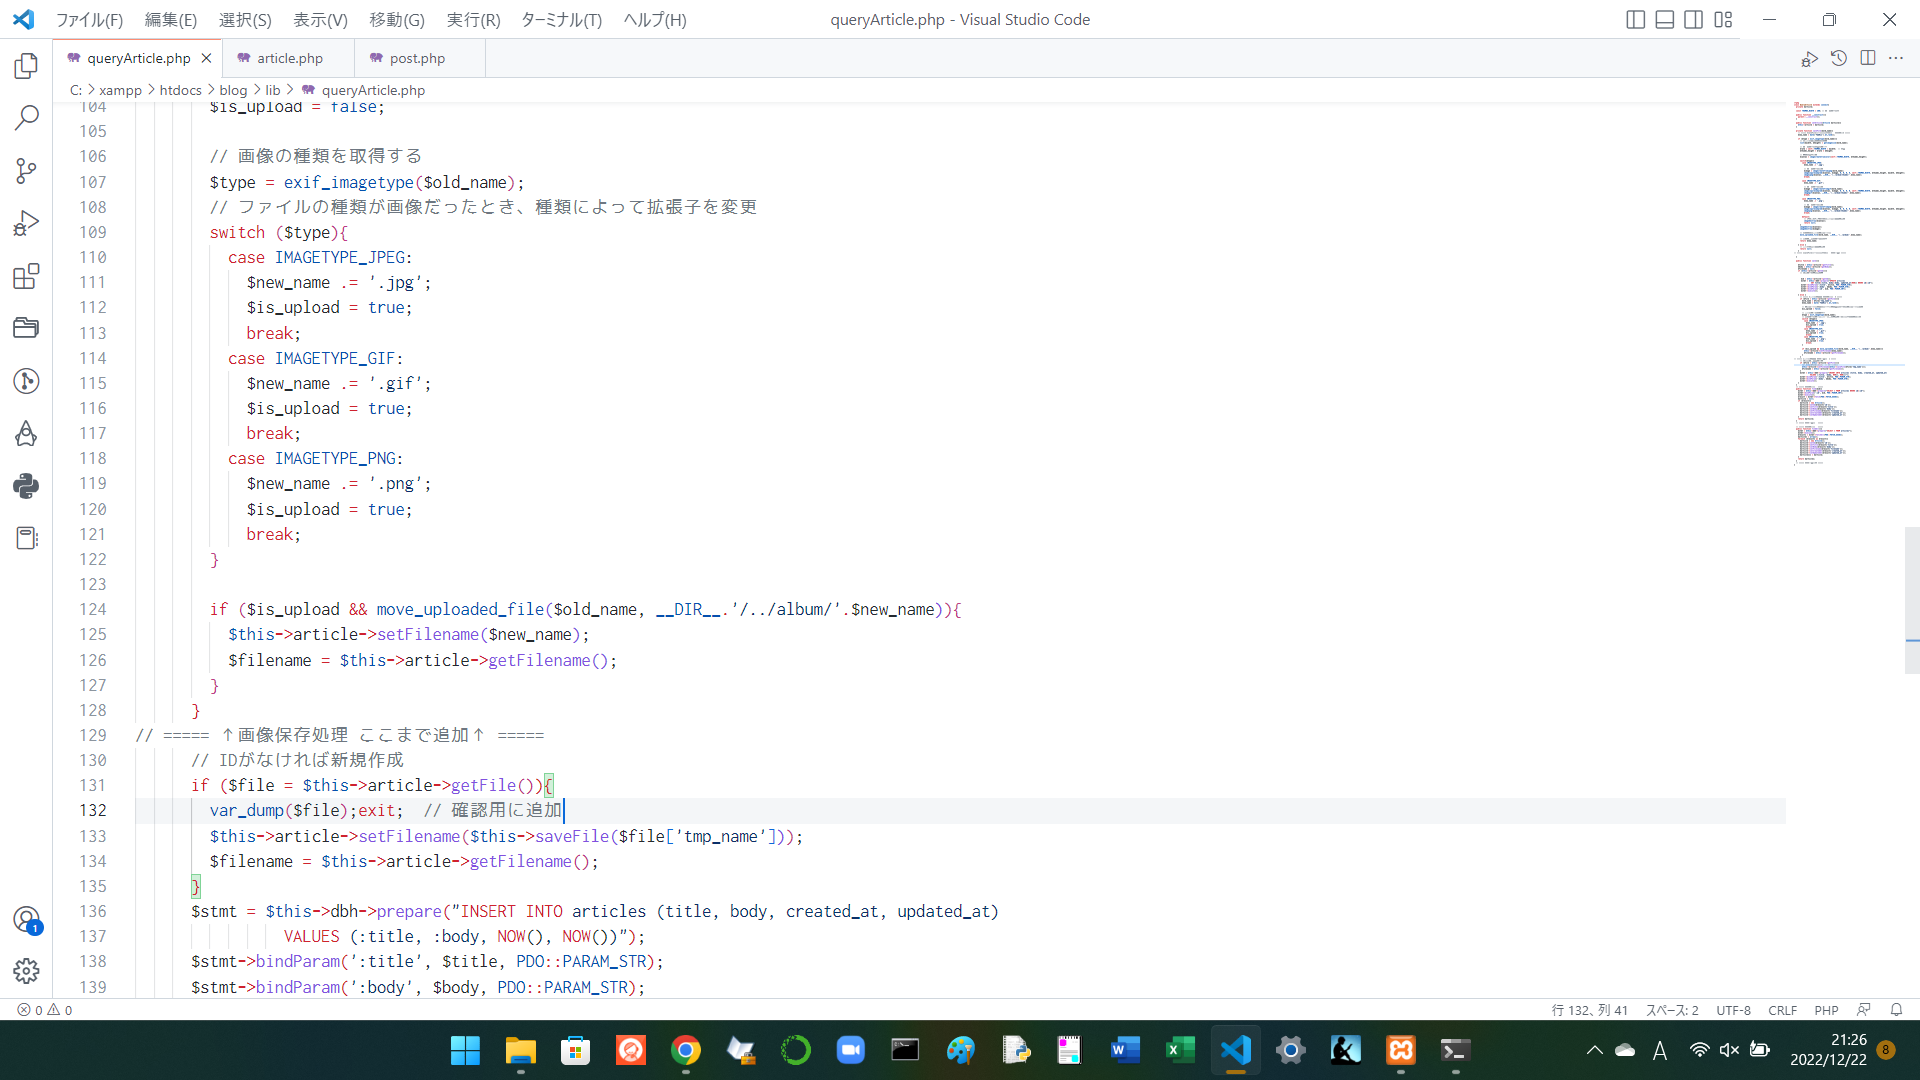Viewport: 1920px width, 1080px height.
Task: Open the Search icon in the activity bar
Action: (26, 117)
